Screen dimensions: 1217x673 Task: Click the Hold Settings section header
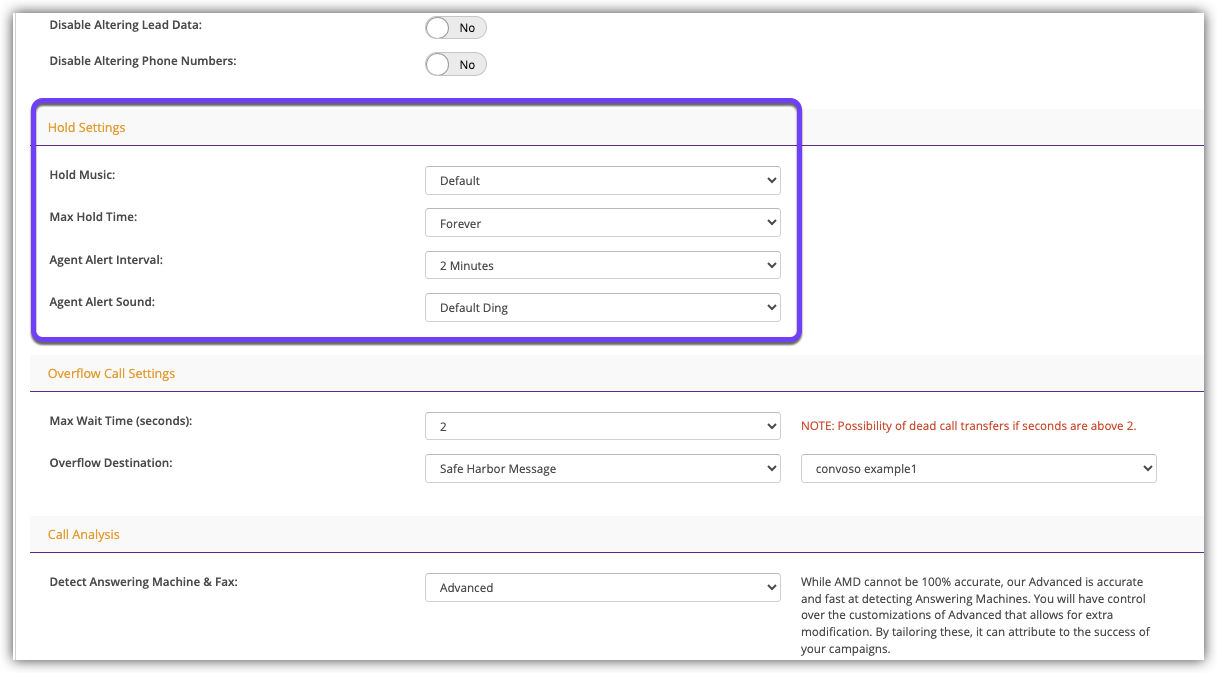(x=87, y=127)
